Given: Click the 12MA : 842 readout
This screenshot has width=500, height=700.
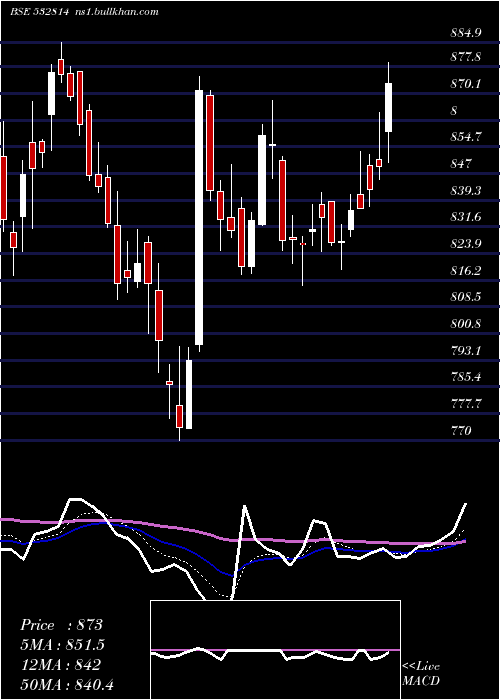Looking at the screenshot, I should click(60, 665).
